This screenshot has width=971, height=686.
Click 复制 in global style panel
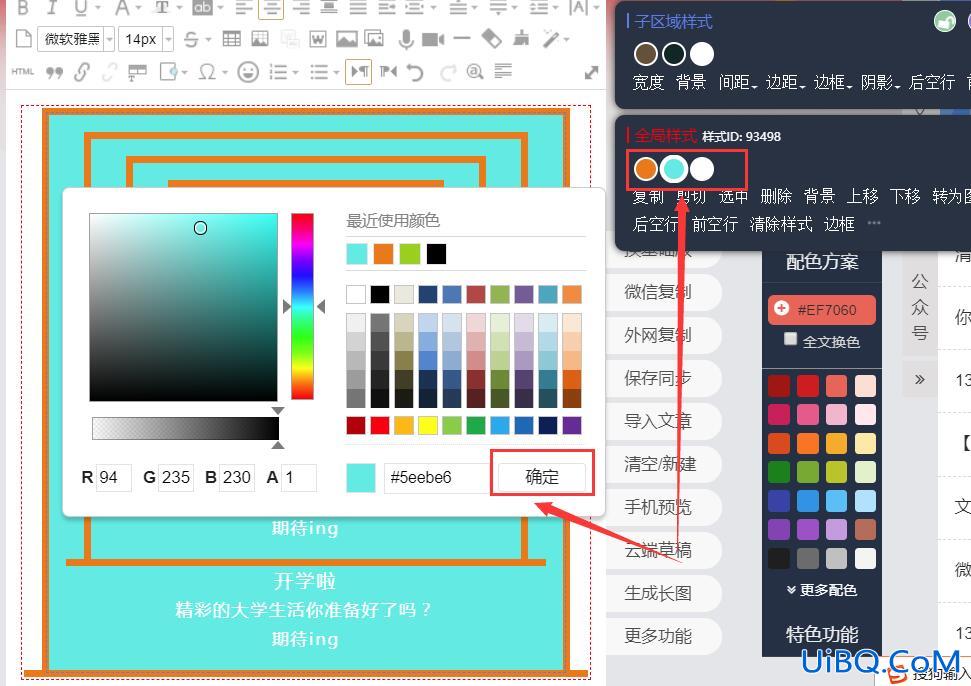tap(648, 197)
